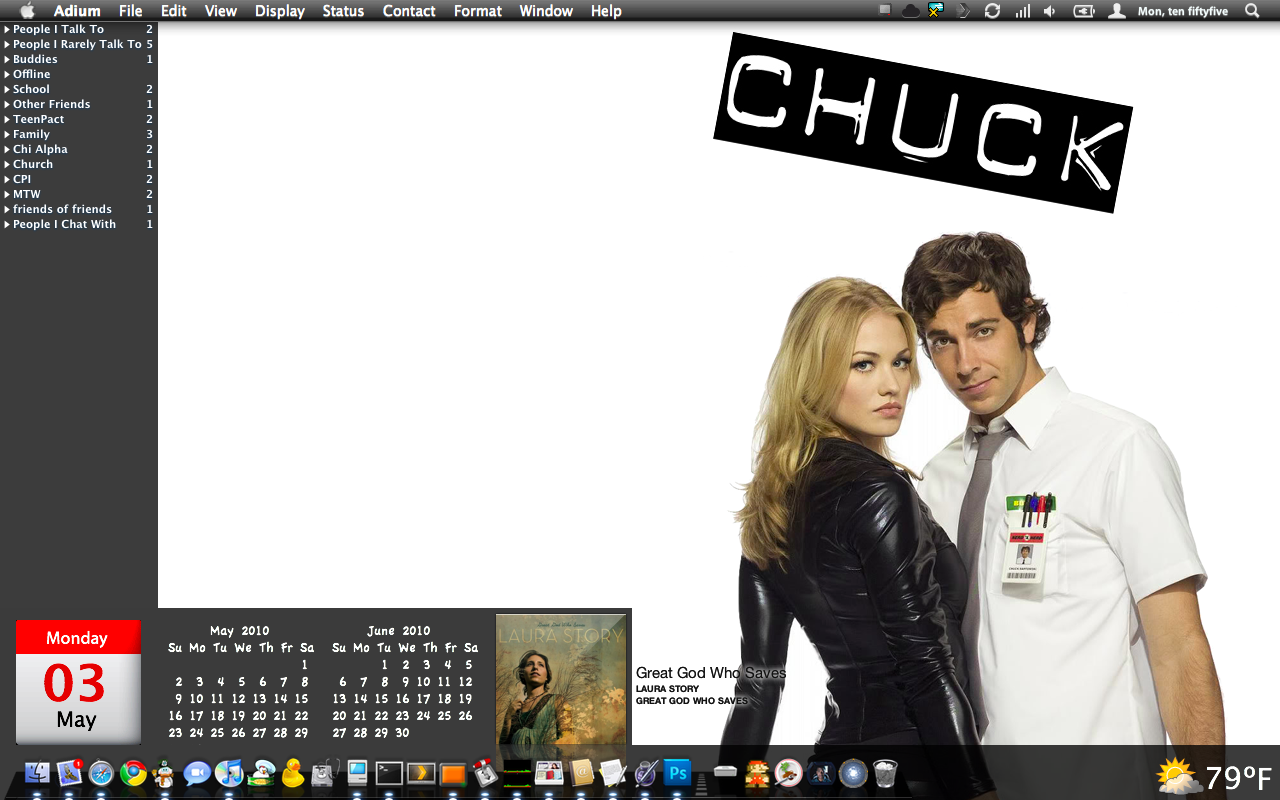Open the classic Mac computer icon
Image resolution: width=1280 pixels, height=800 pixels.
point(357,773)
